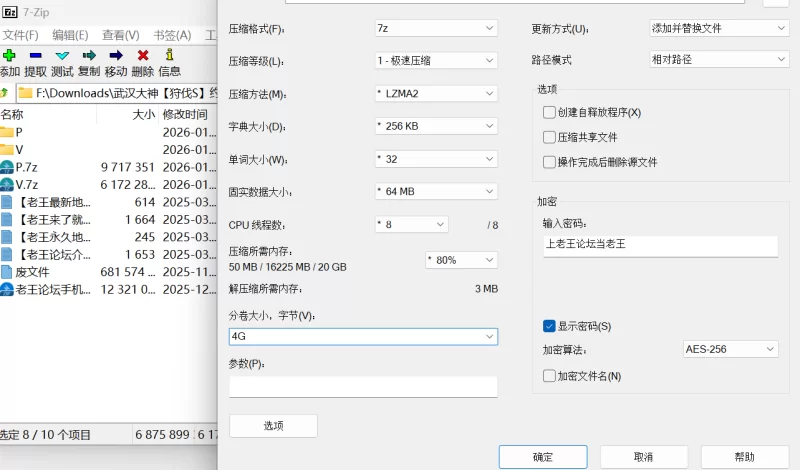Click the up-folder arrow beside address bar

[x=5, y=93]
